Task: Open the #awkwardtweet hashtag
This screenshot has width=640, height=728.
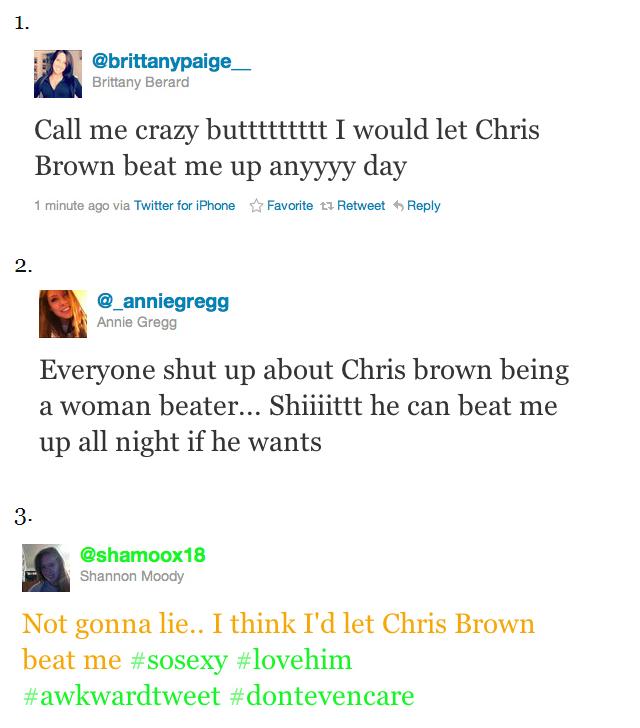Action: point(121,696)
